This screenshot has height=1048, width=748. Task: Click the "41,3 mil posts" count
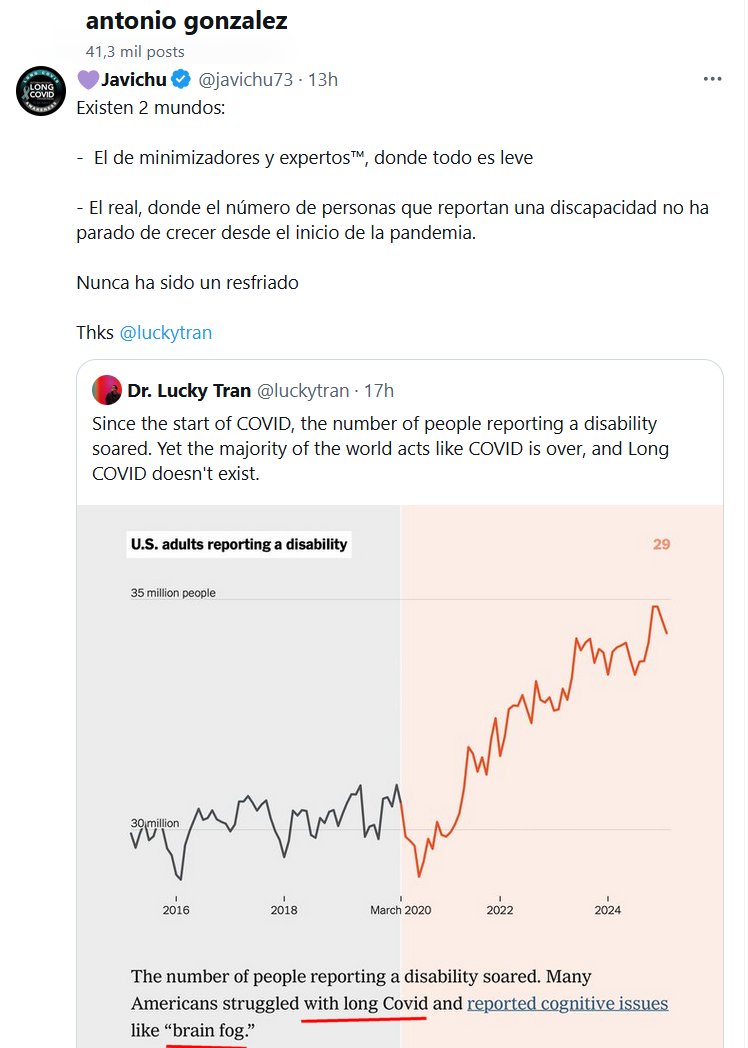135,51
